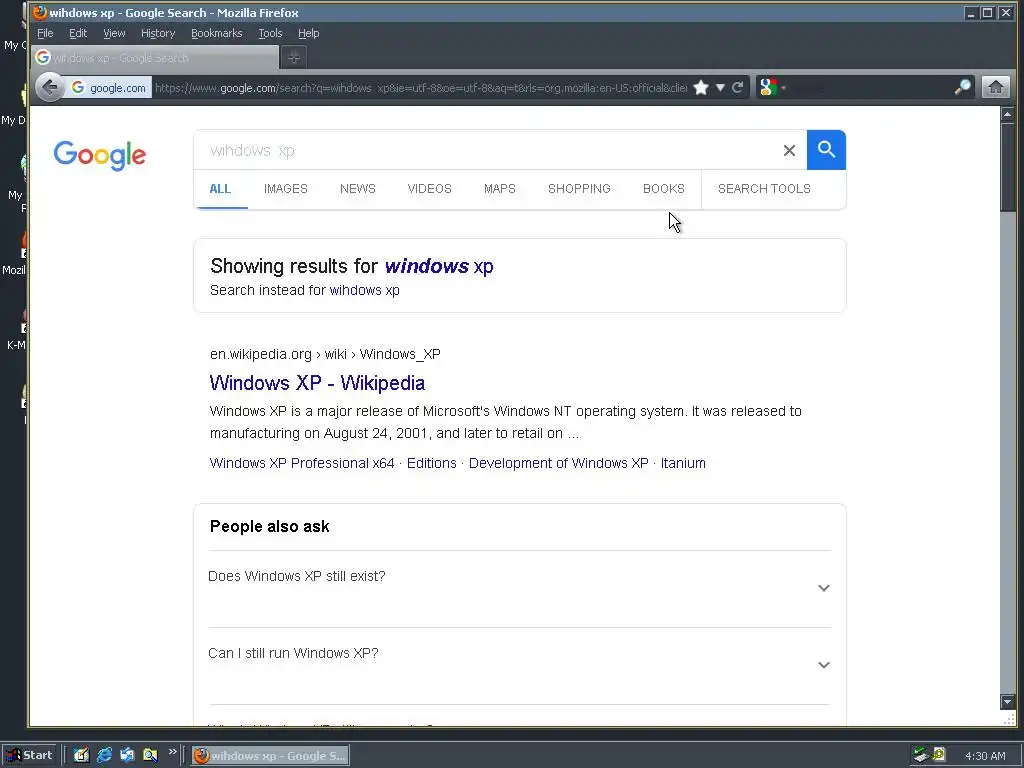This screenshot has width=1024, height=768.
Task: Open the 'Editions' sublink
Action: 432,463
